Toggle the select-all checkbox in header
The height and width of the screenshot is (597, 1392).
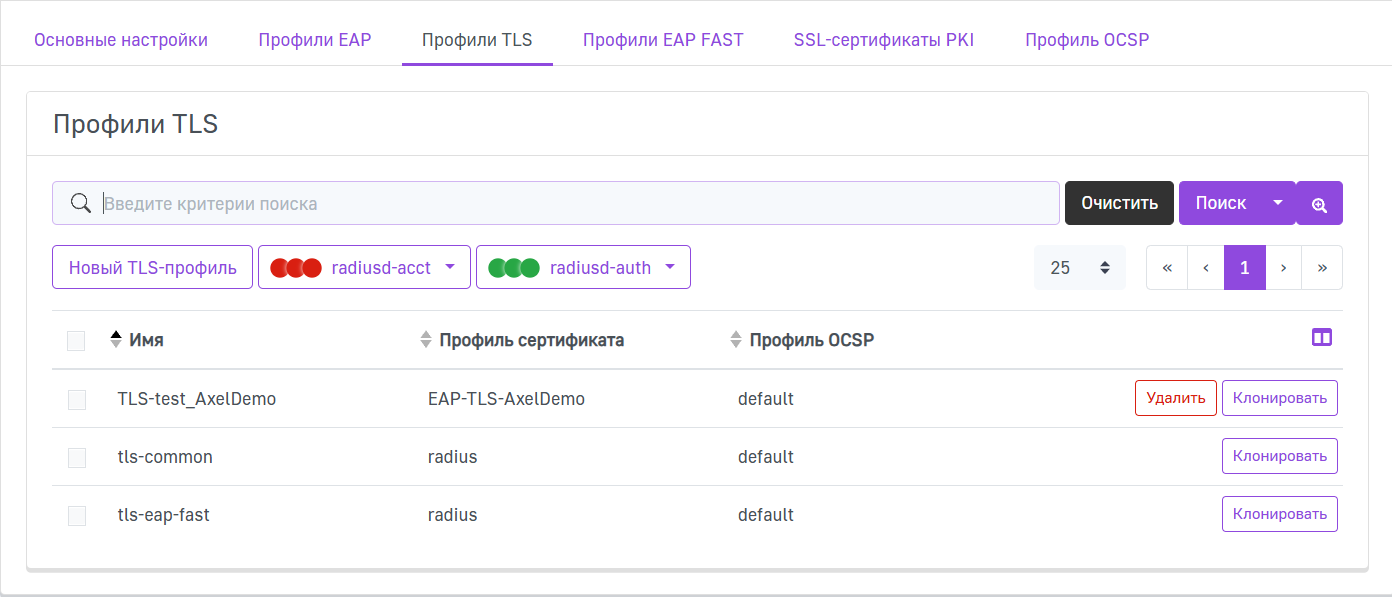pos(76,341)
